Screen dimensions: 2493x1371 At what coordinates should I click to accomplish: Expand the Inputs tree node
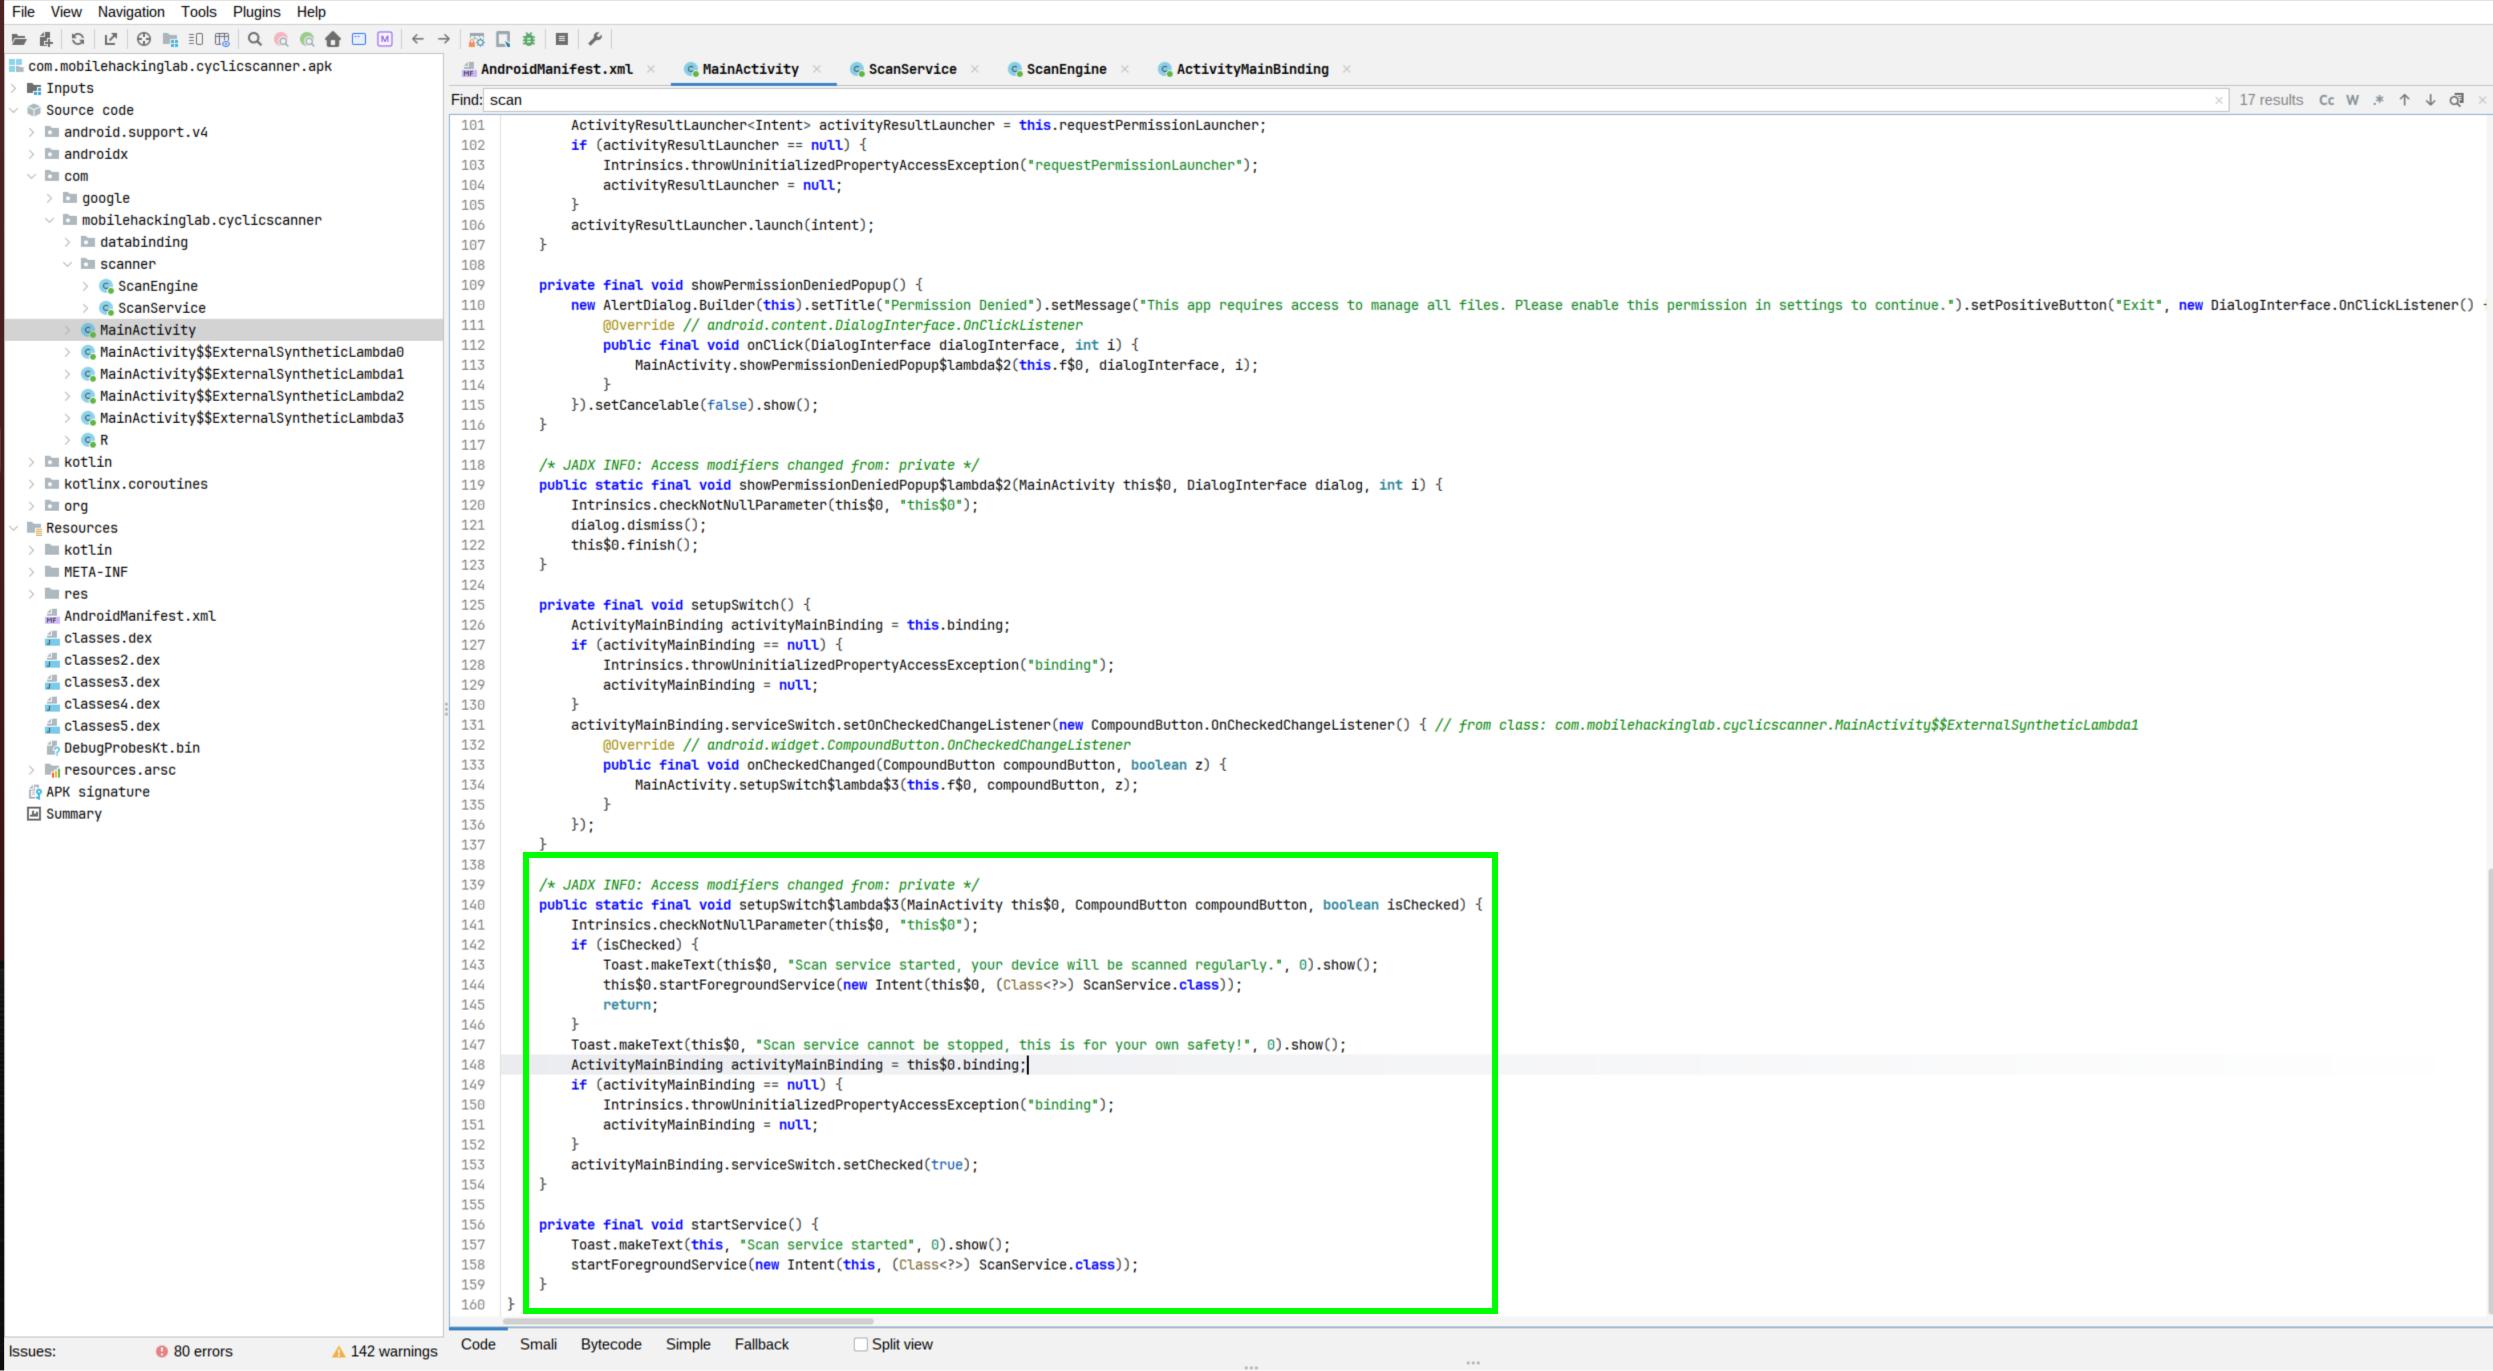click(x=14, y=88)
